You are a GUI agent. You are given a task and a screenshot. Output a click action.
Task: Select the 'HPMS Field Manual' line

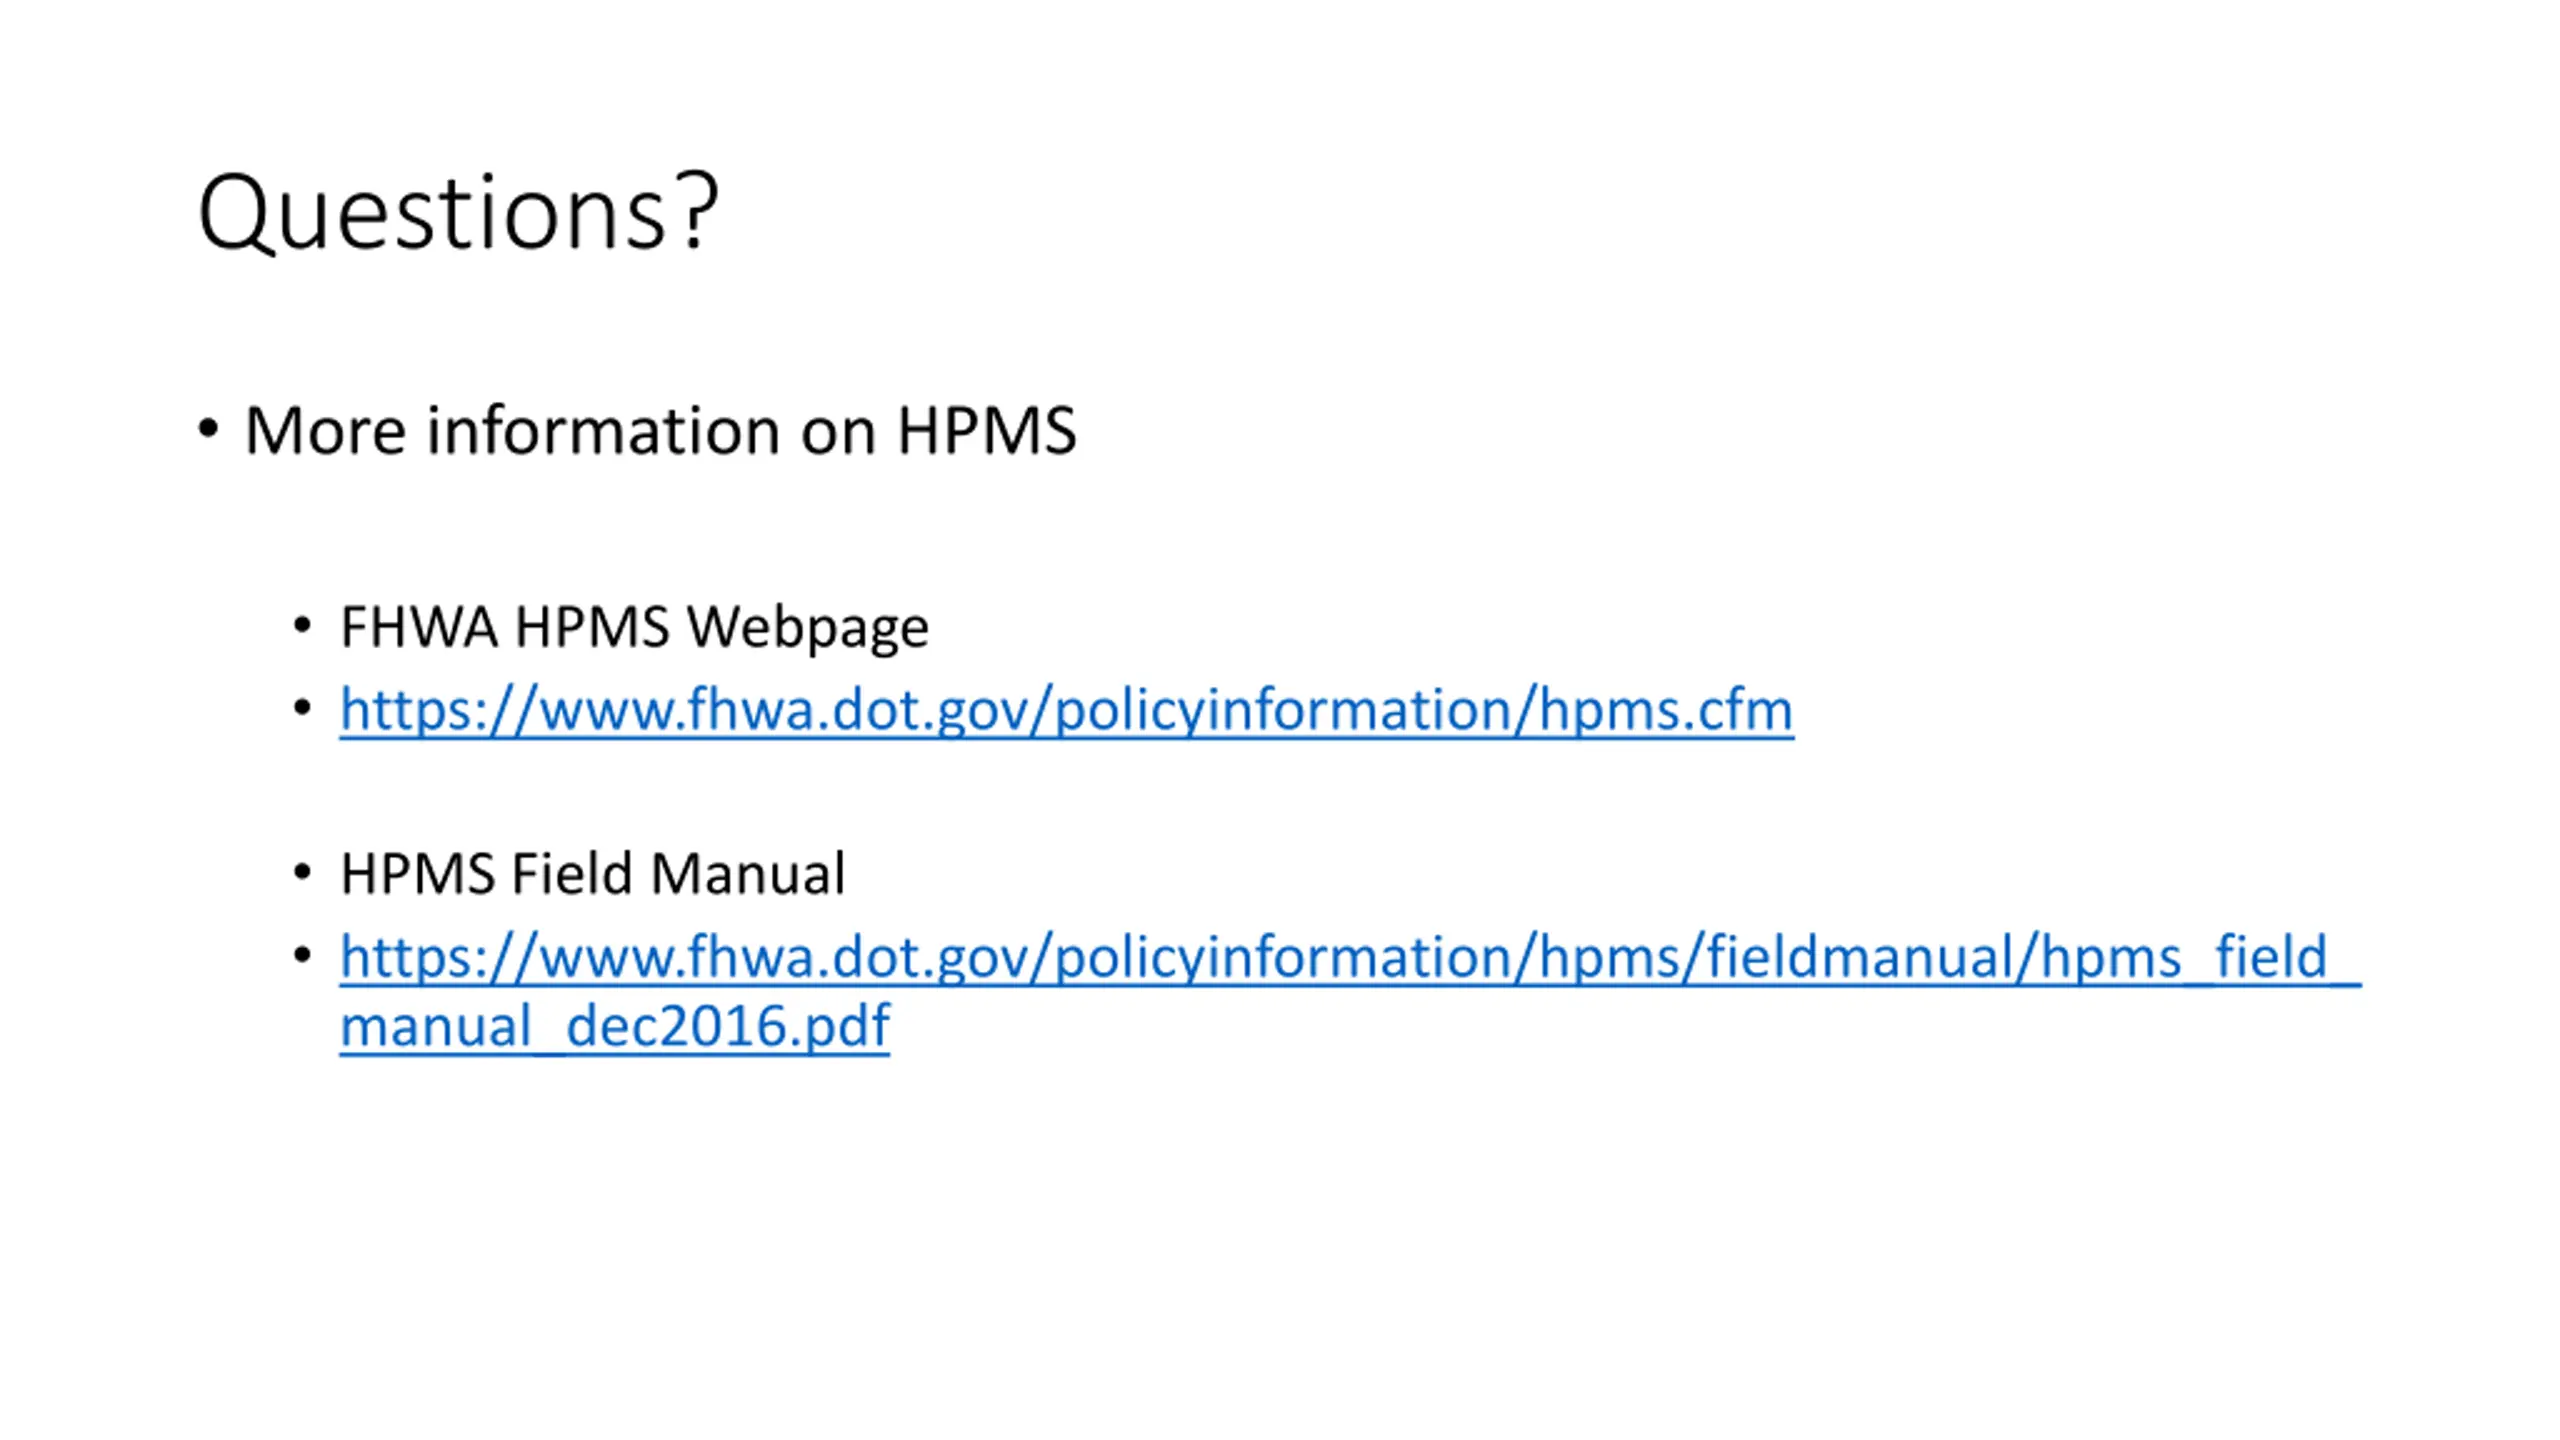592,874
